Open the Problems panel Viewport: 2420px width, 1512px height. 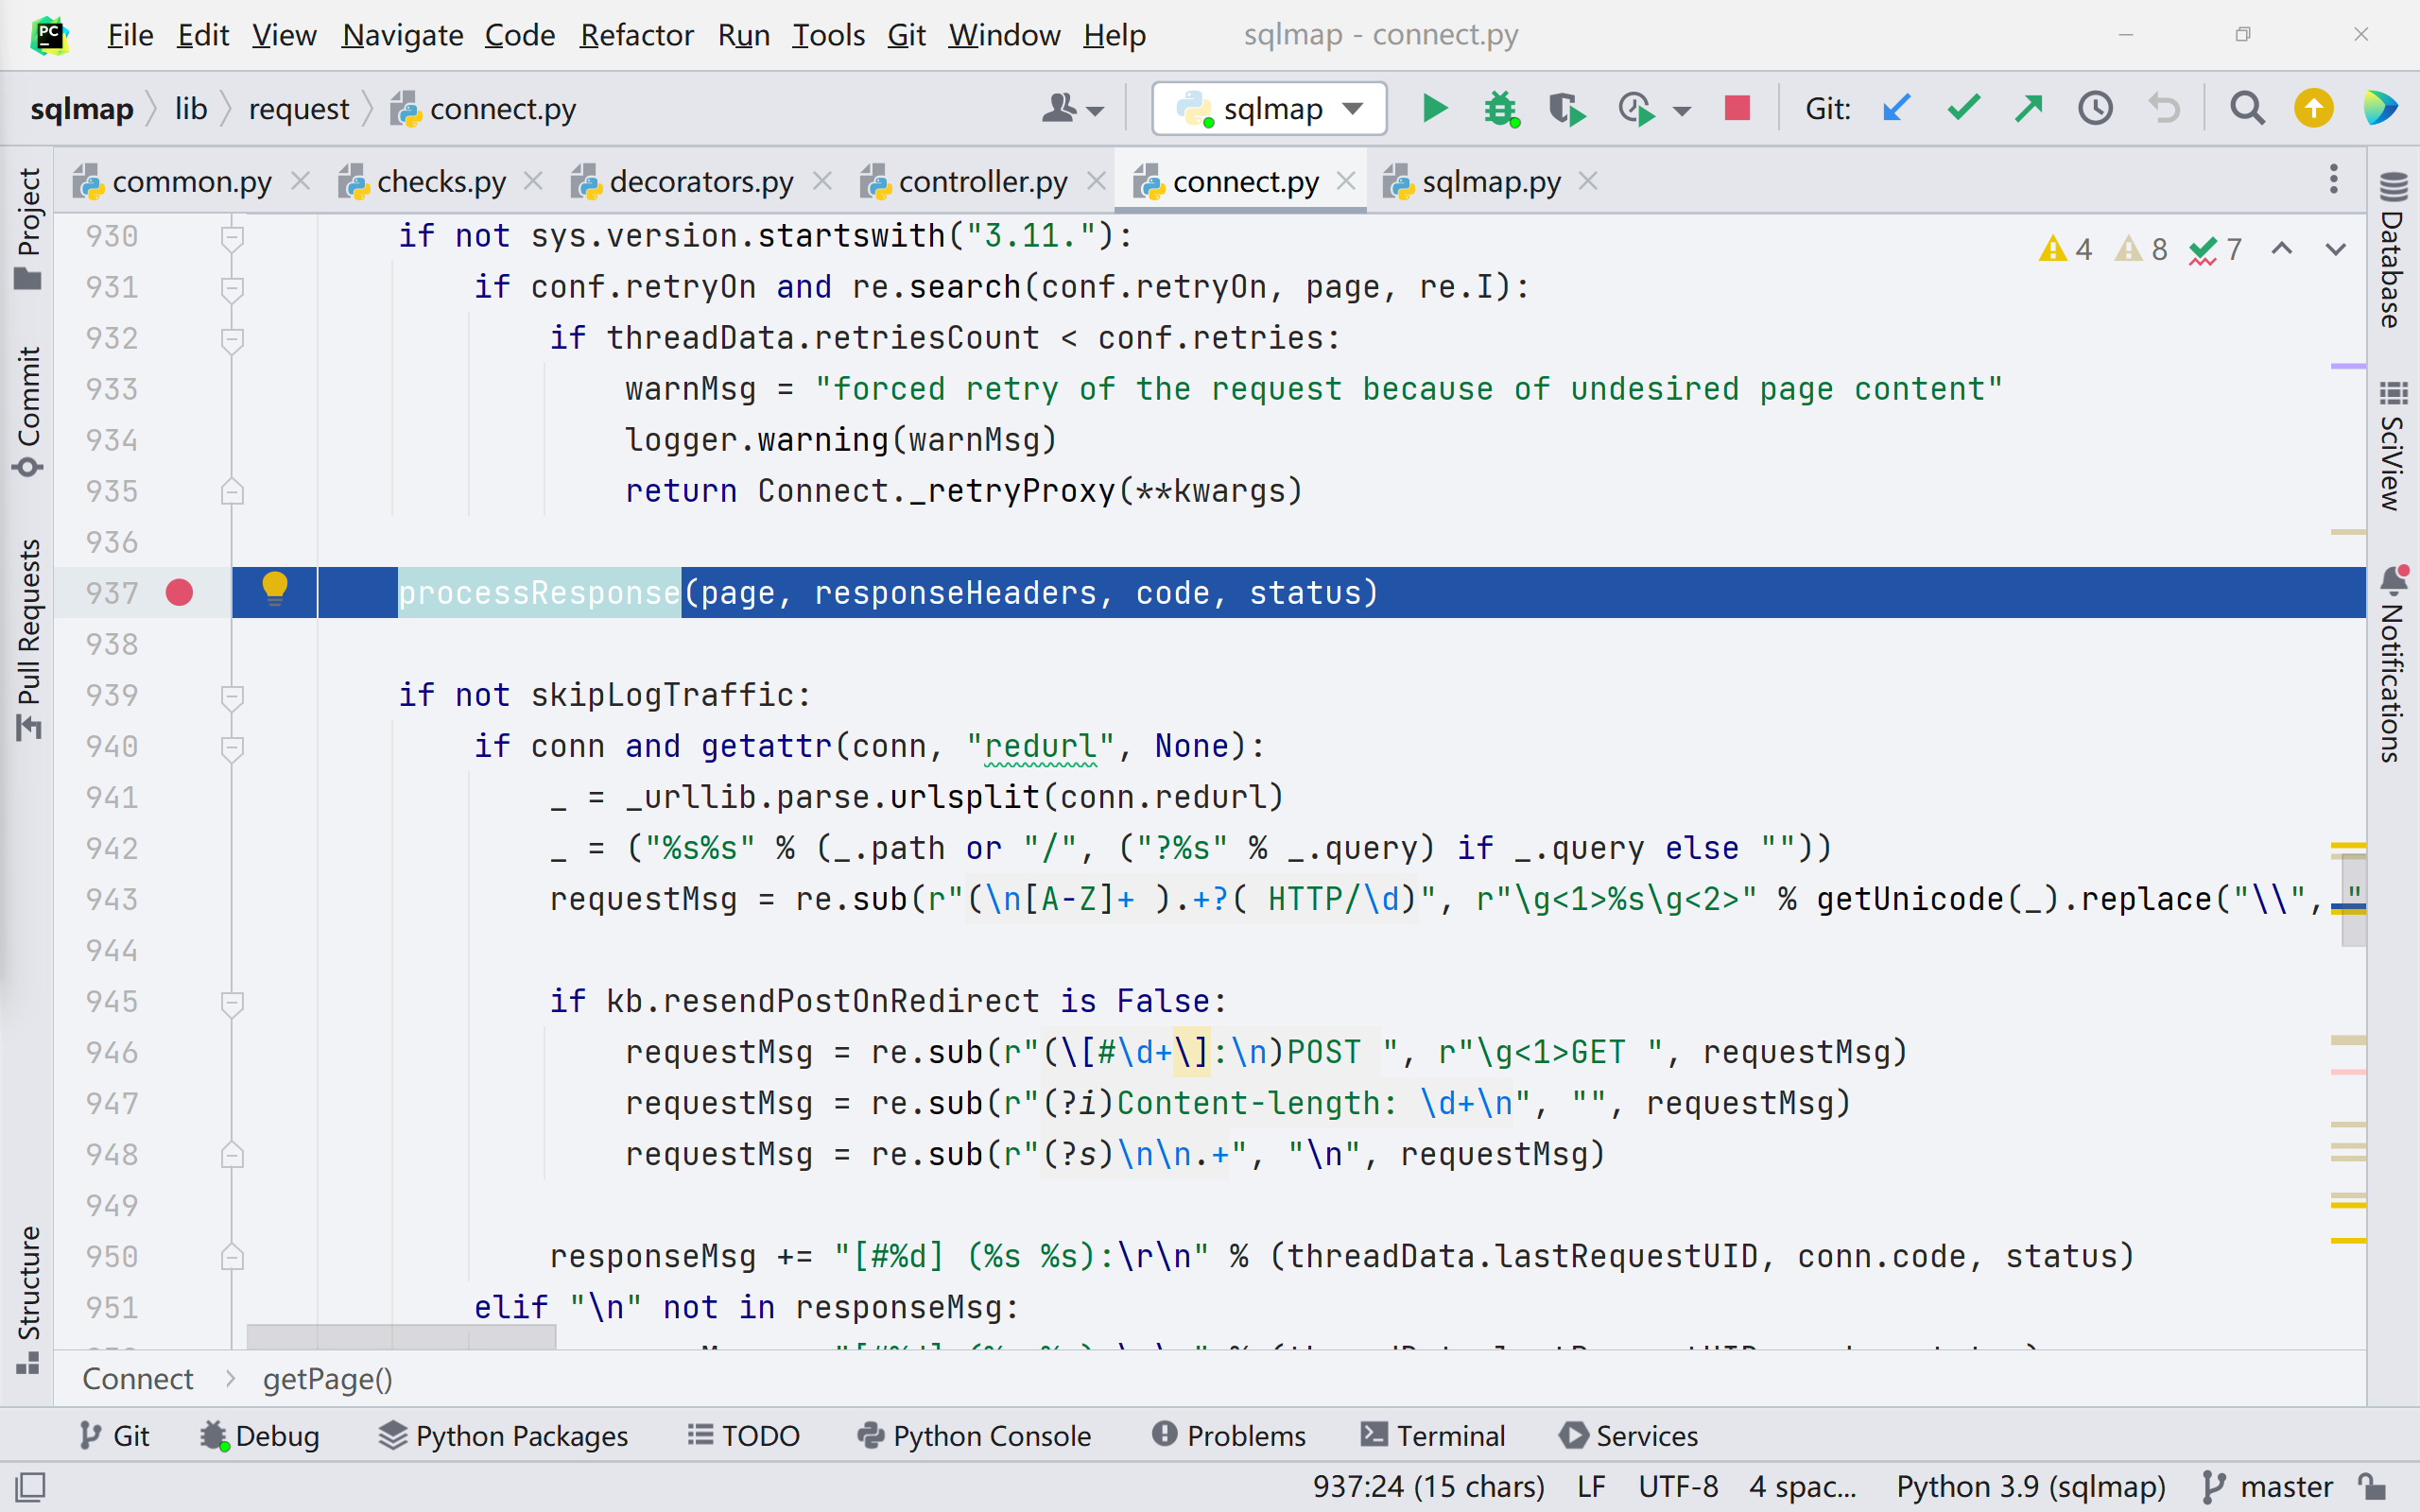pyautogui.click(x=1228, y=1436)
